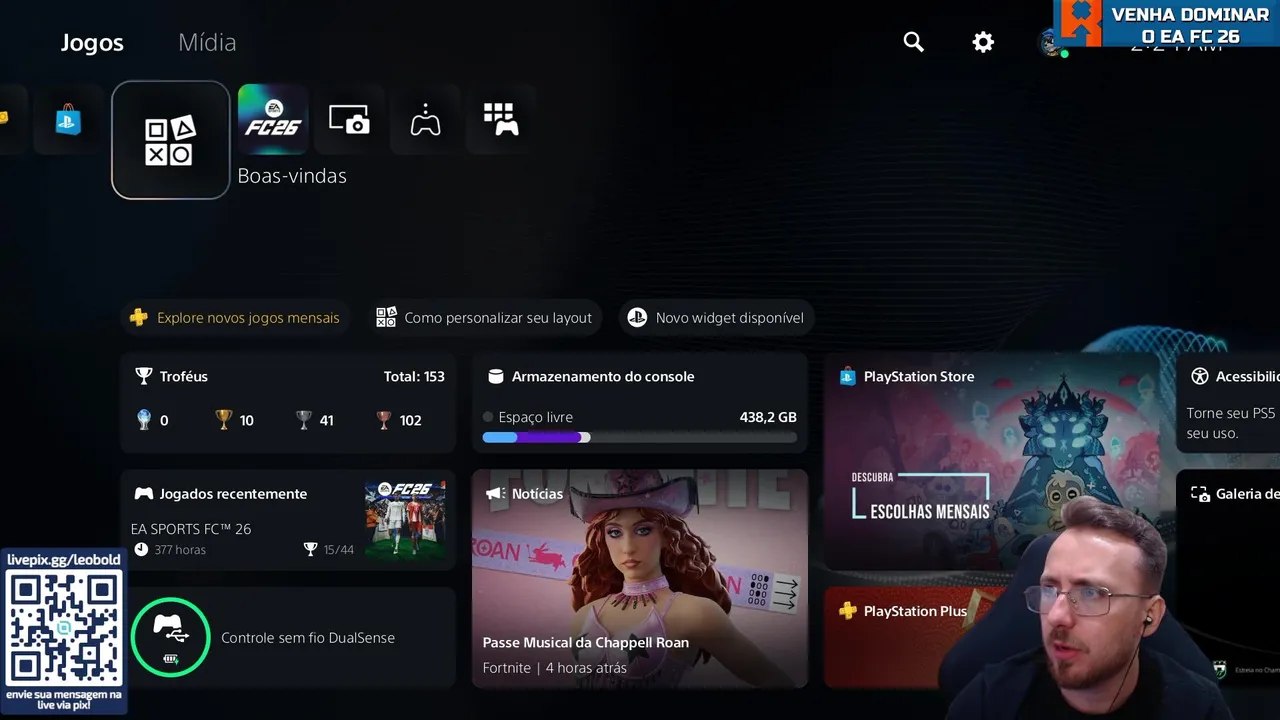Open the controller share tile
This screenshot has height=720, width=1280.
(x=425, y=120)
